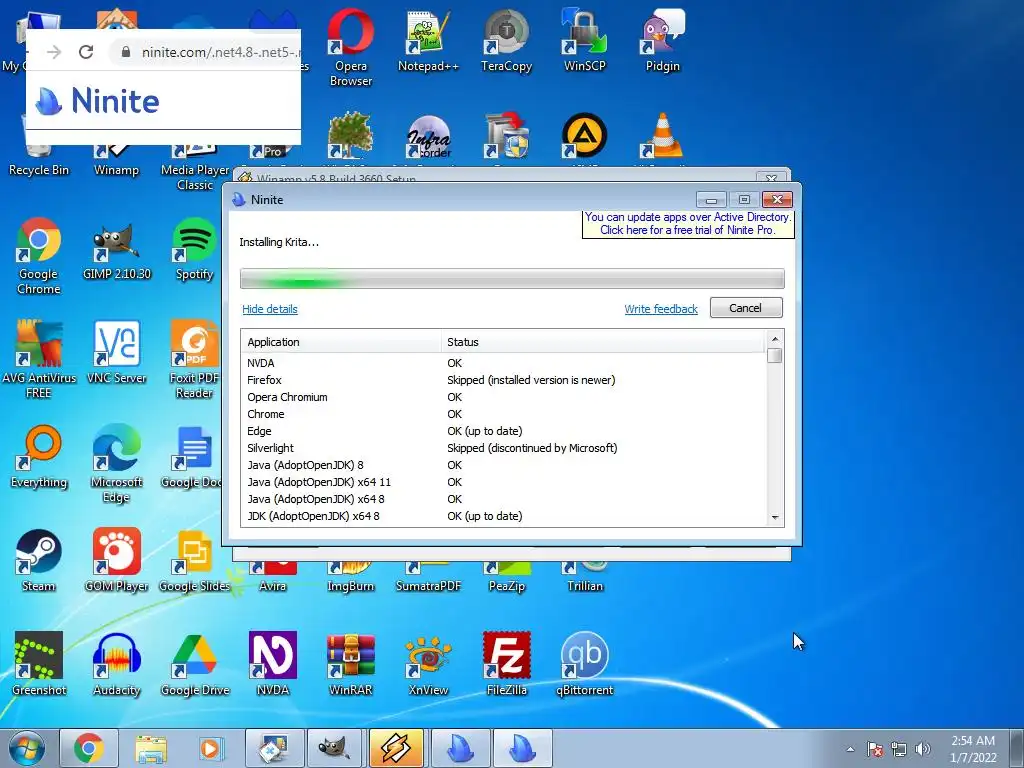Image resolution: width=1024 pixels, height=768 pixels.
Task: Launch Notepad++ from the desktop
Action: click(x=428, y=40)
